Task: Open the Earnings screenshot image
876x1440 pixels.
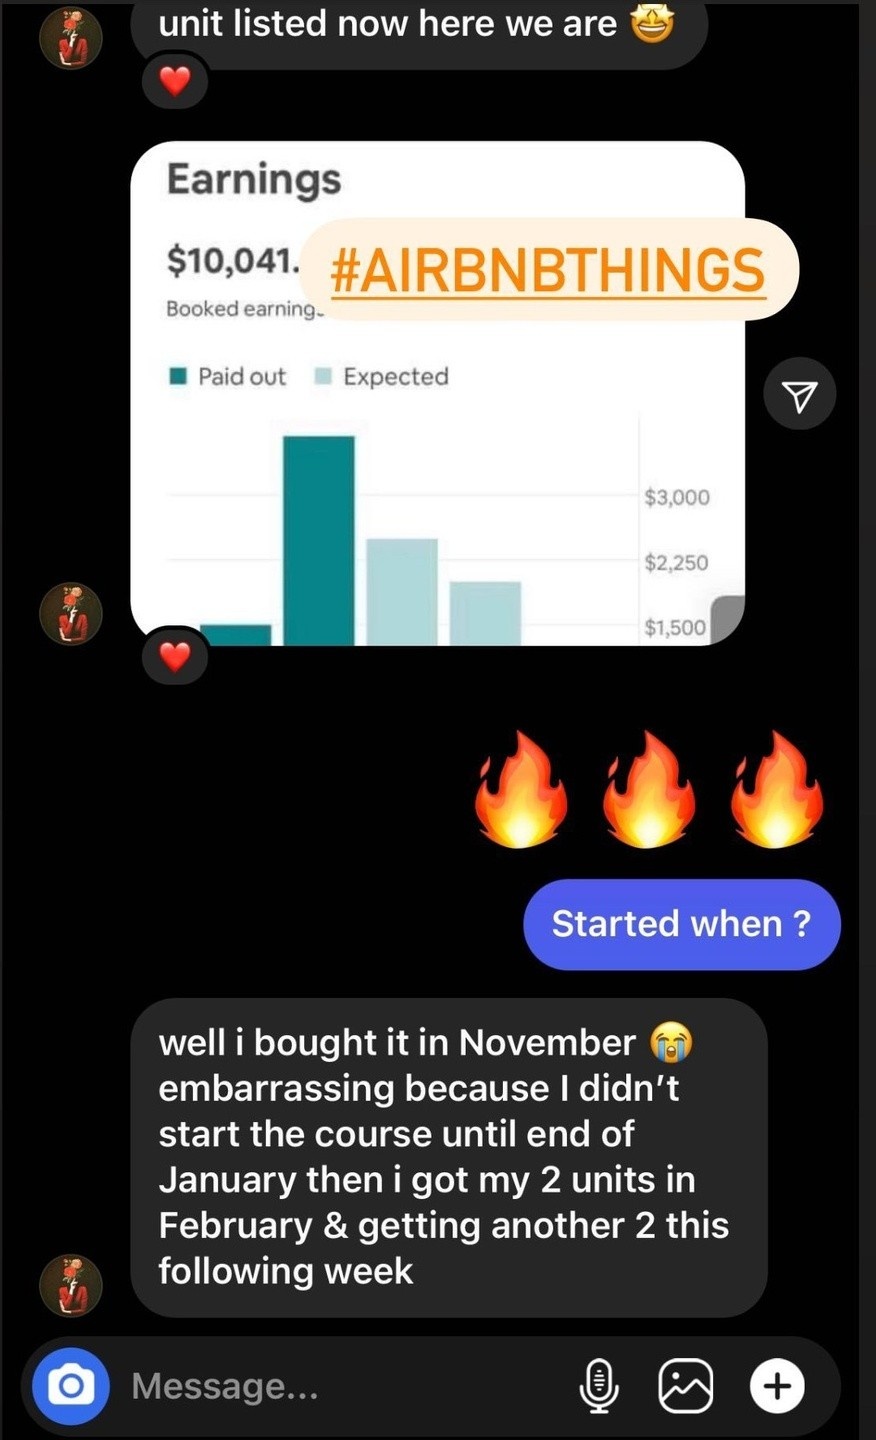Action: [x=438, y=394]
